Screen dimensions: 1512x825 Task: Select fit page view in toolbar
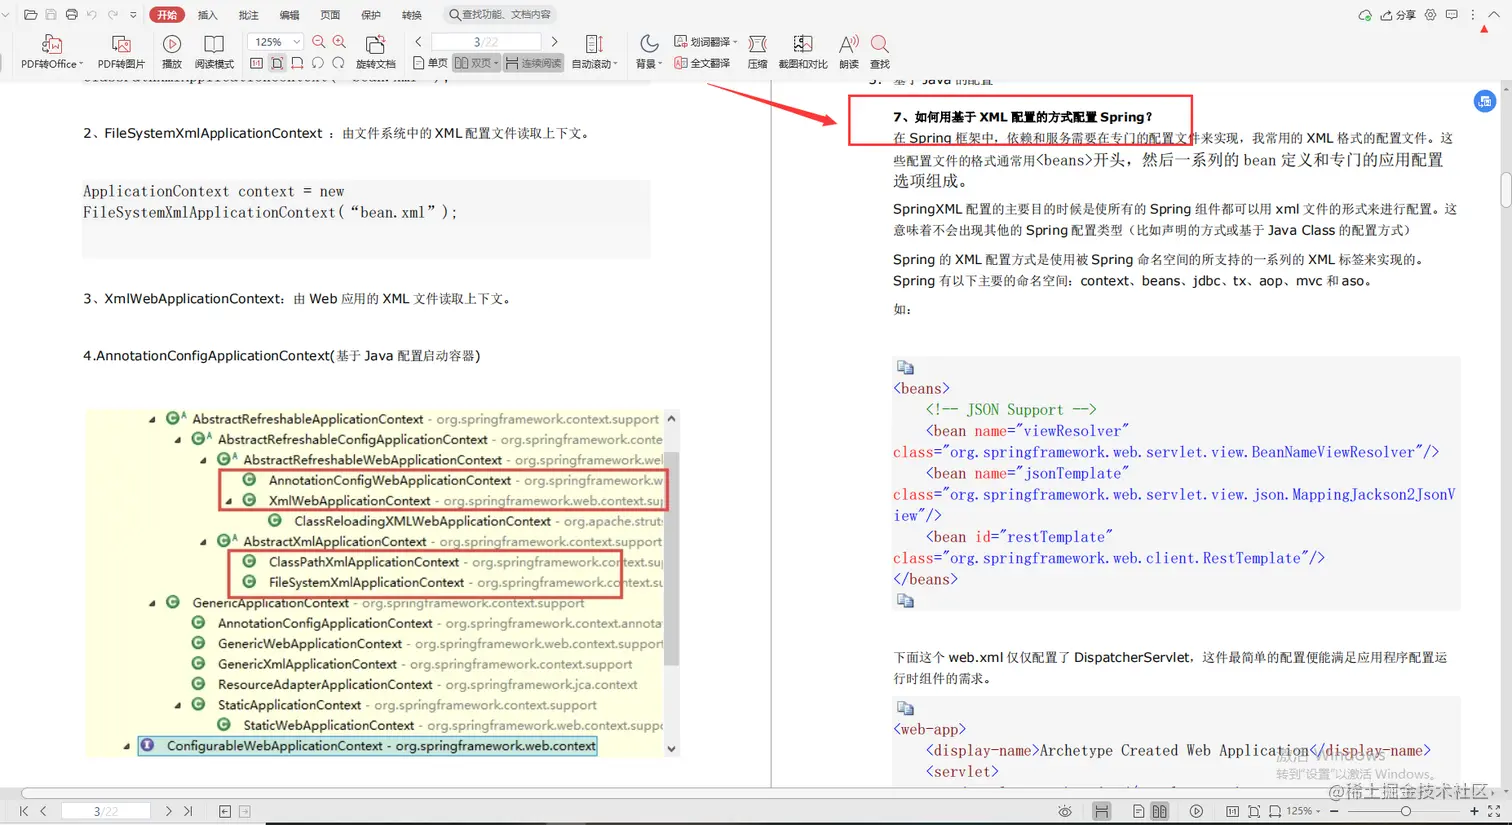[x=277, y=63]
